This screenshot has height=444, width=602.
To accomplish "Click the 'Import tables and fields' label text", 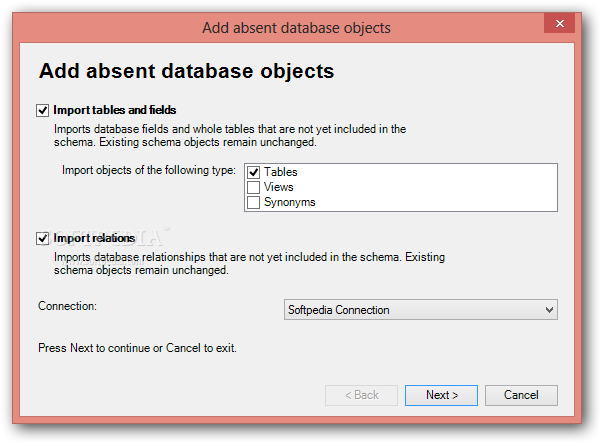I will click(x=114, y=110).
